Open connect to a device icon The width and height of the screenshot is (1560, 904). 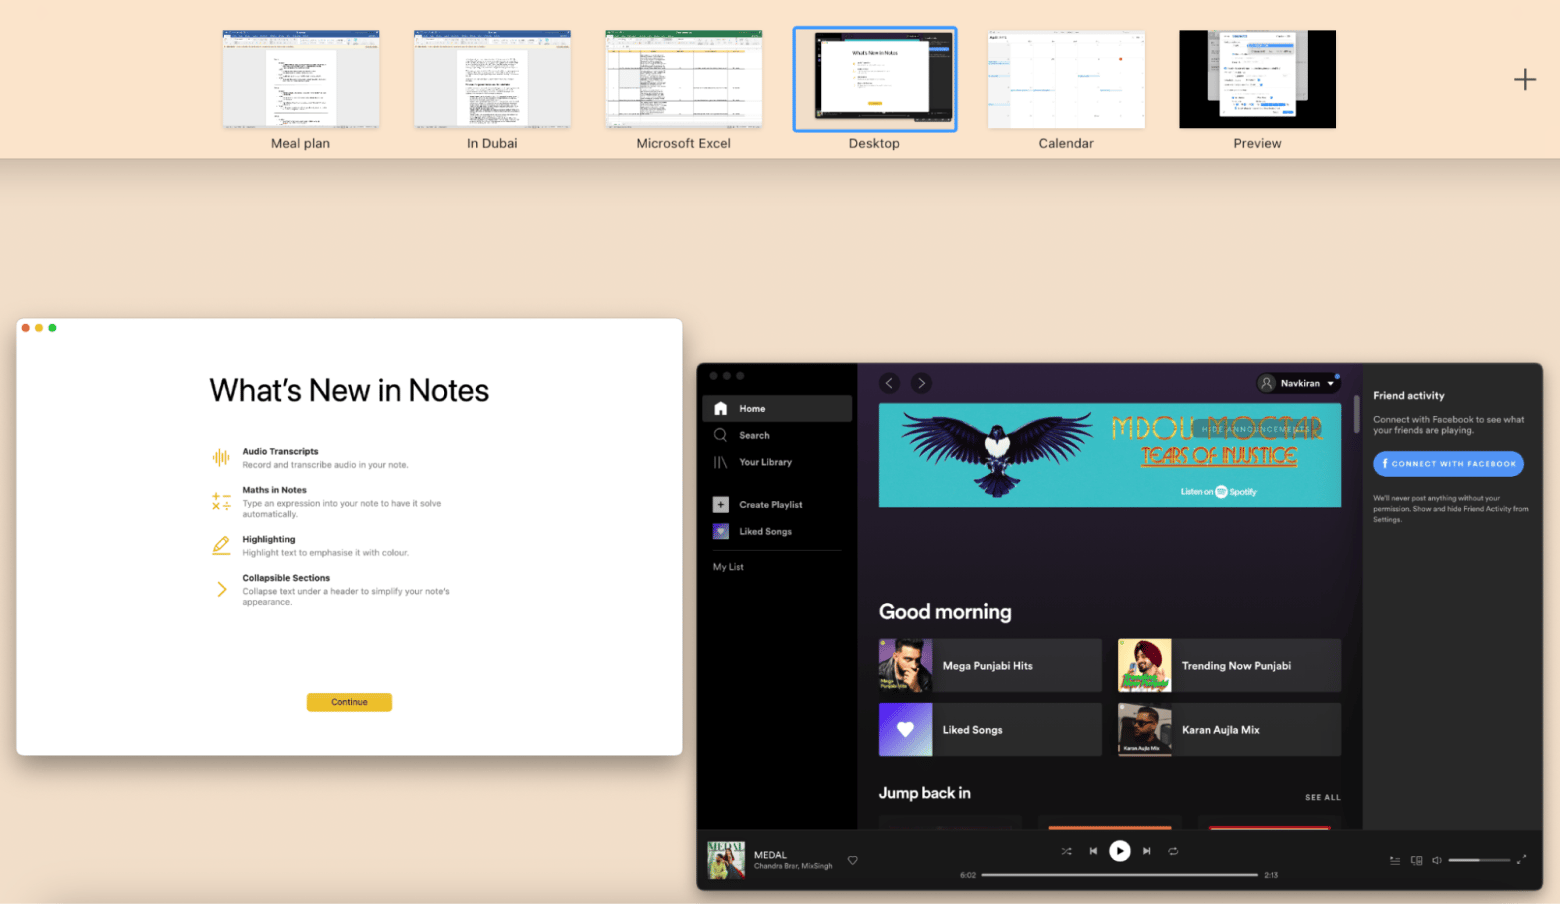1416,860
